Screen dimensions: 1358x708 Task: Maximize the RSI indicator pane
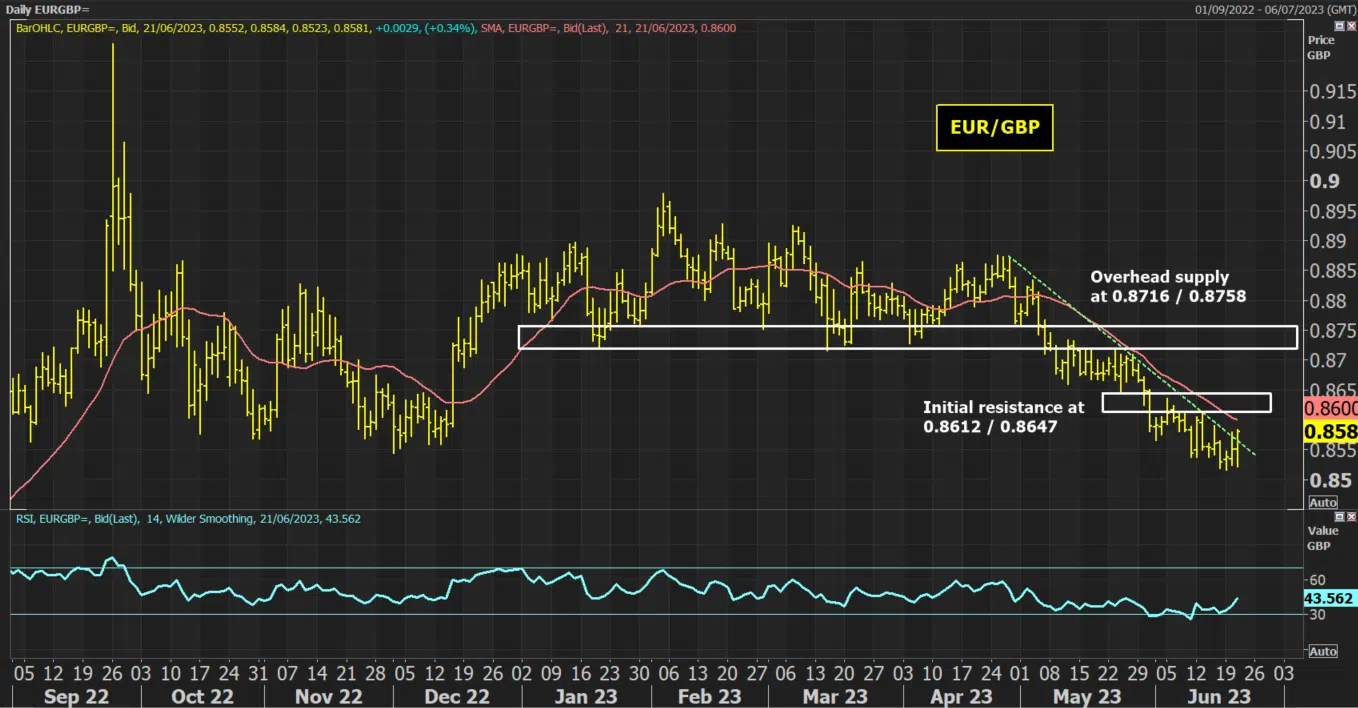(1340, 519)
